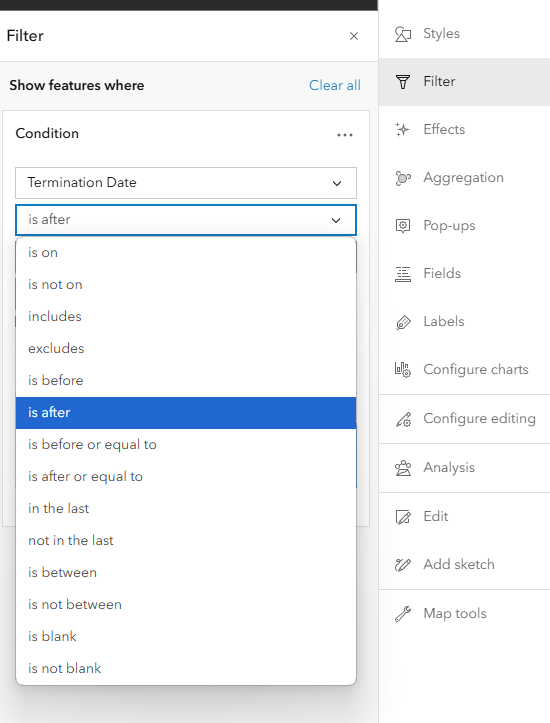Close the Filter panel
The image size is (550, 723).
click(354, 36)
